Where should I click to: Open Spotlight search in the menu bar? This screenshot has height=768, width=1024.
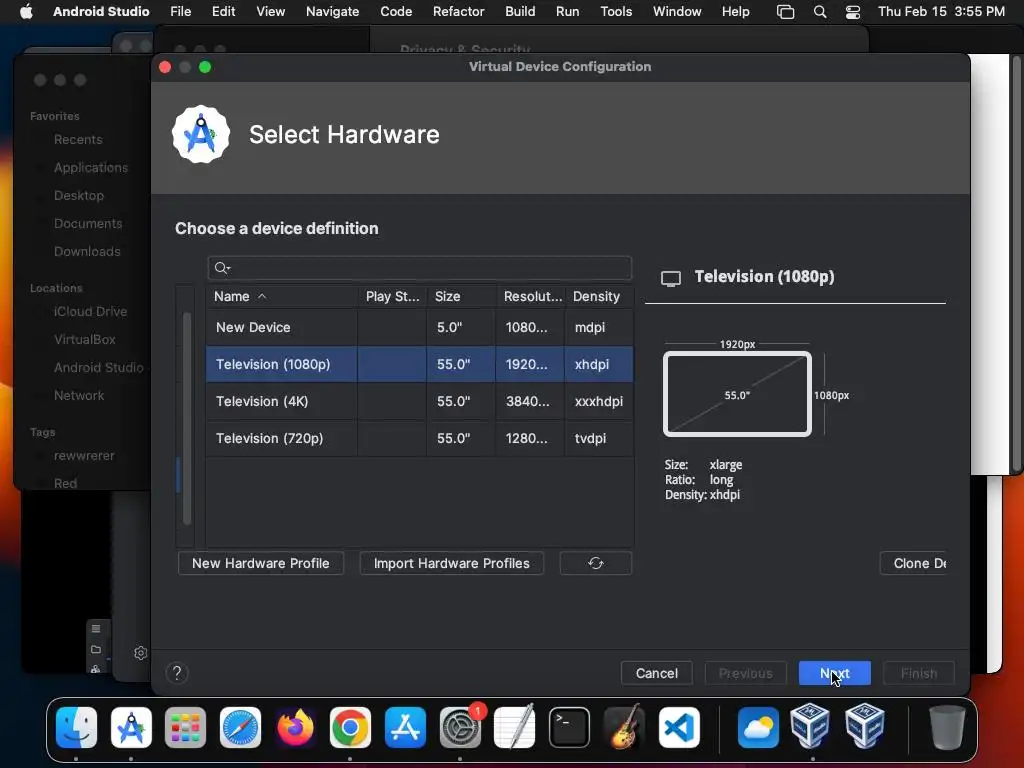[x=820, y=12]
